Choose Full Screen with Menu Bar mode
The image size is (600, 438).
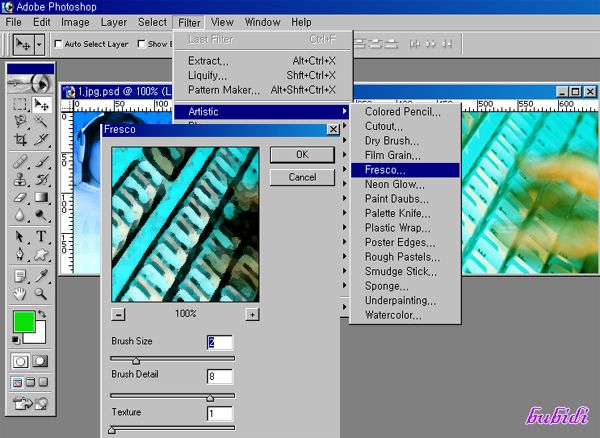31,382
